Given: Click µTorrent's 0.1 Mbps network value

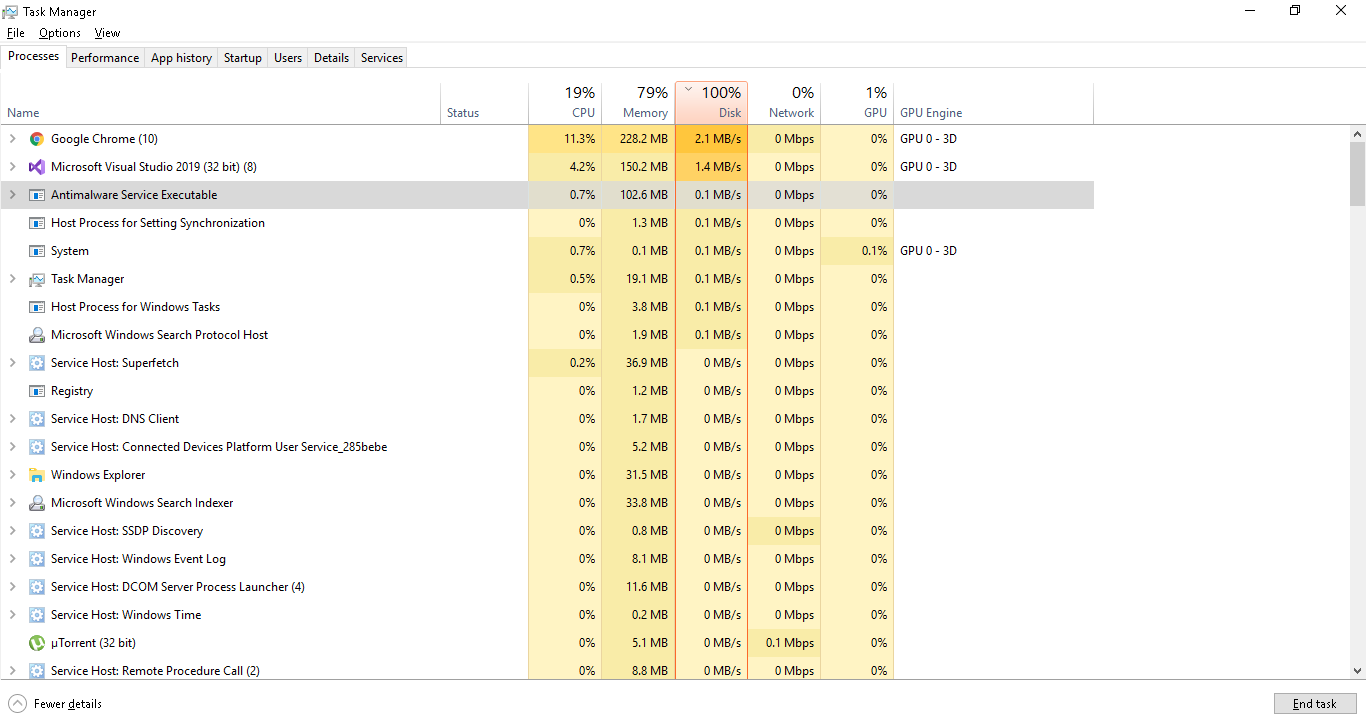Looking at the screenshot, I should 790,643.
